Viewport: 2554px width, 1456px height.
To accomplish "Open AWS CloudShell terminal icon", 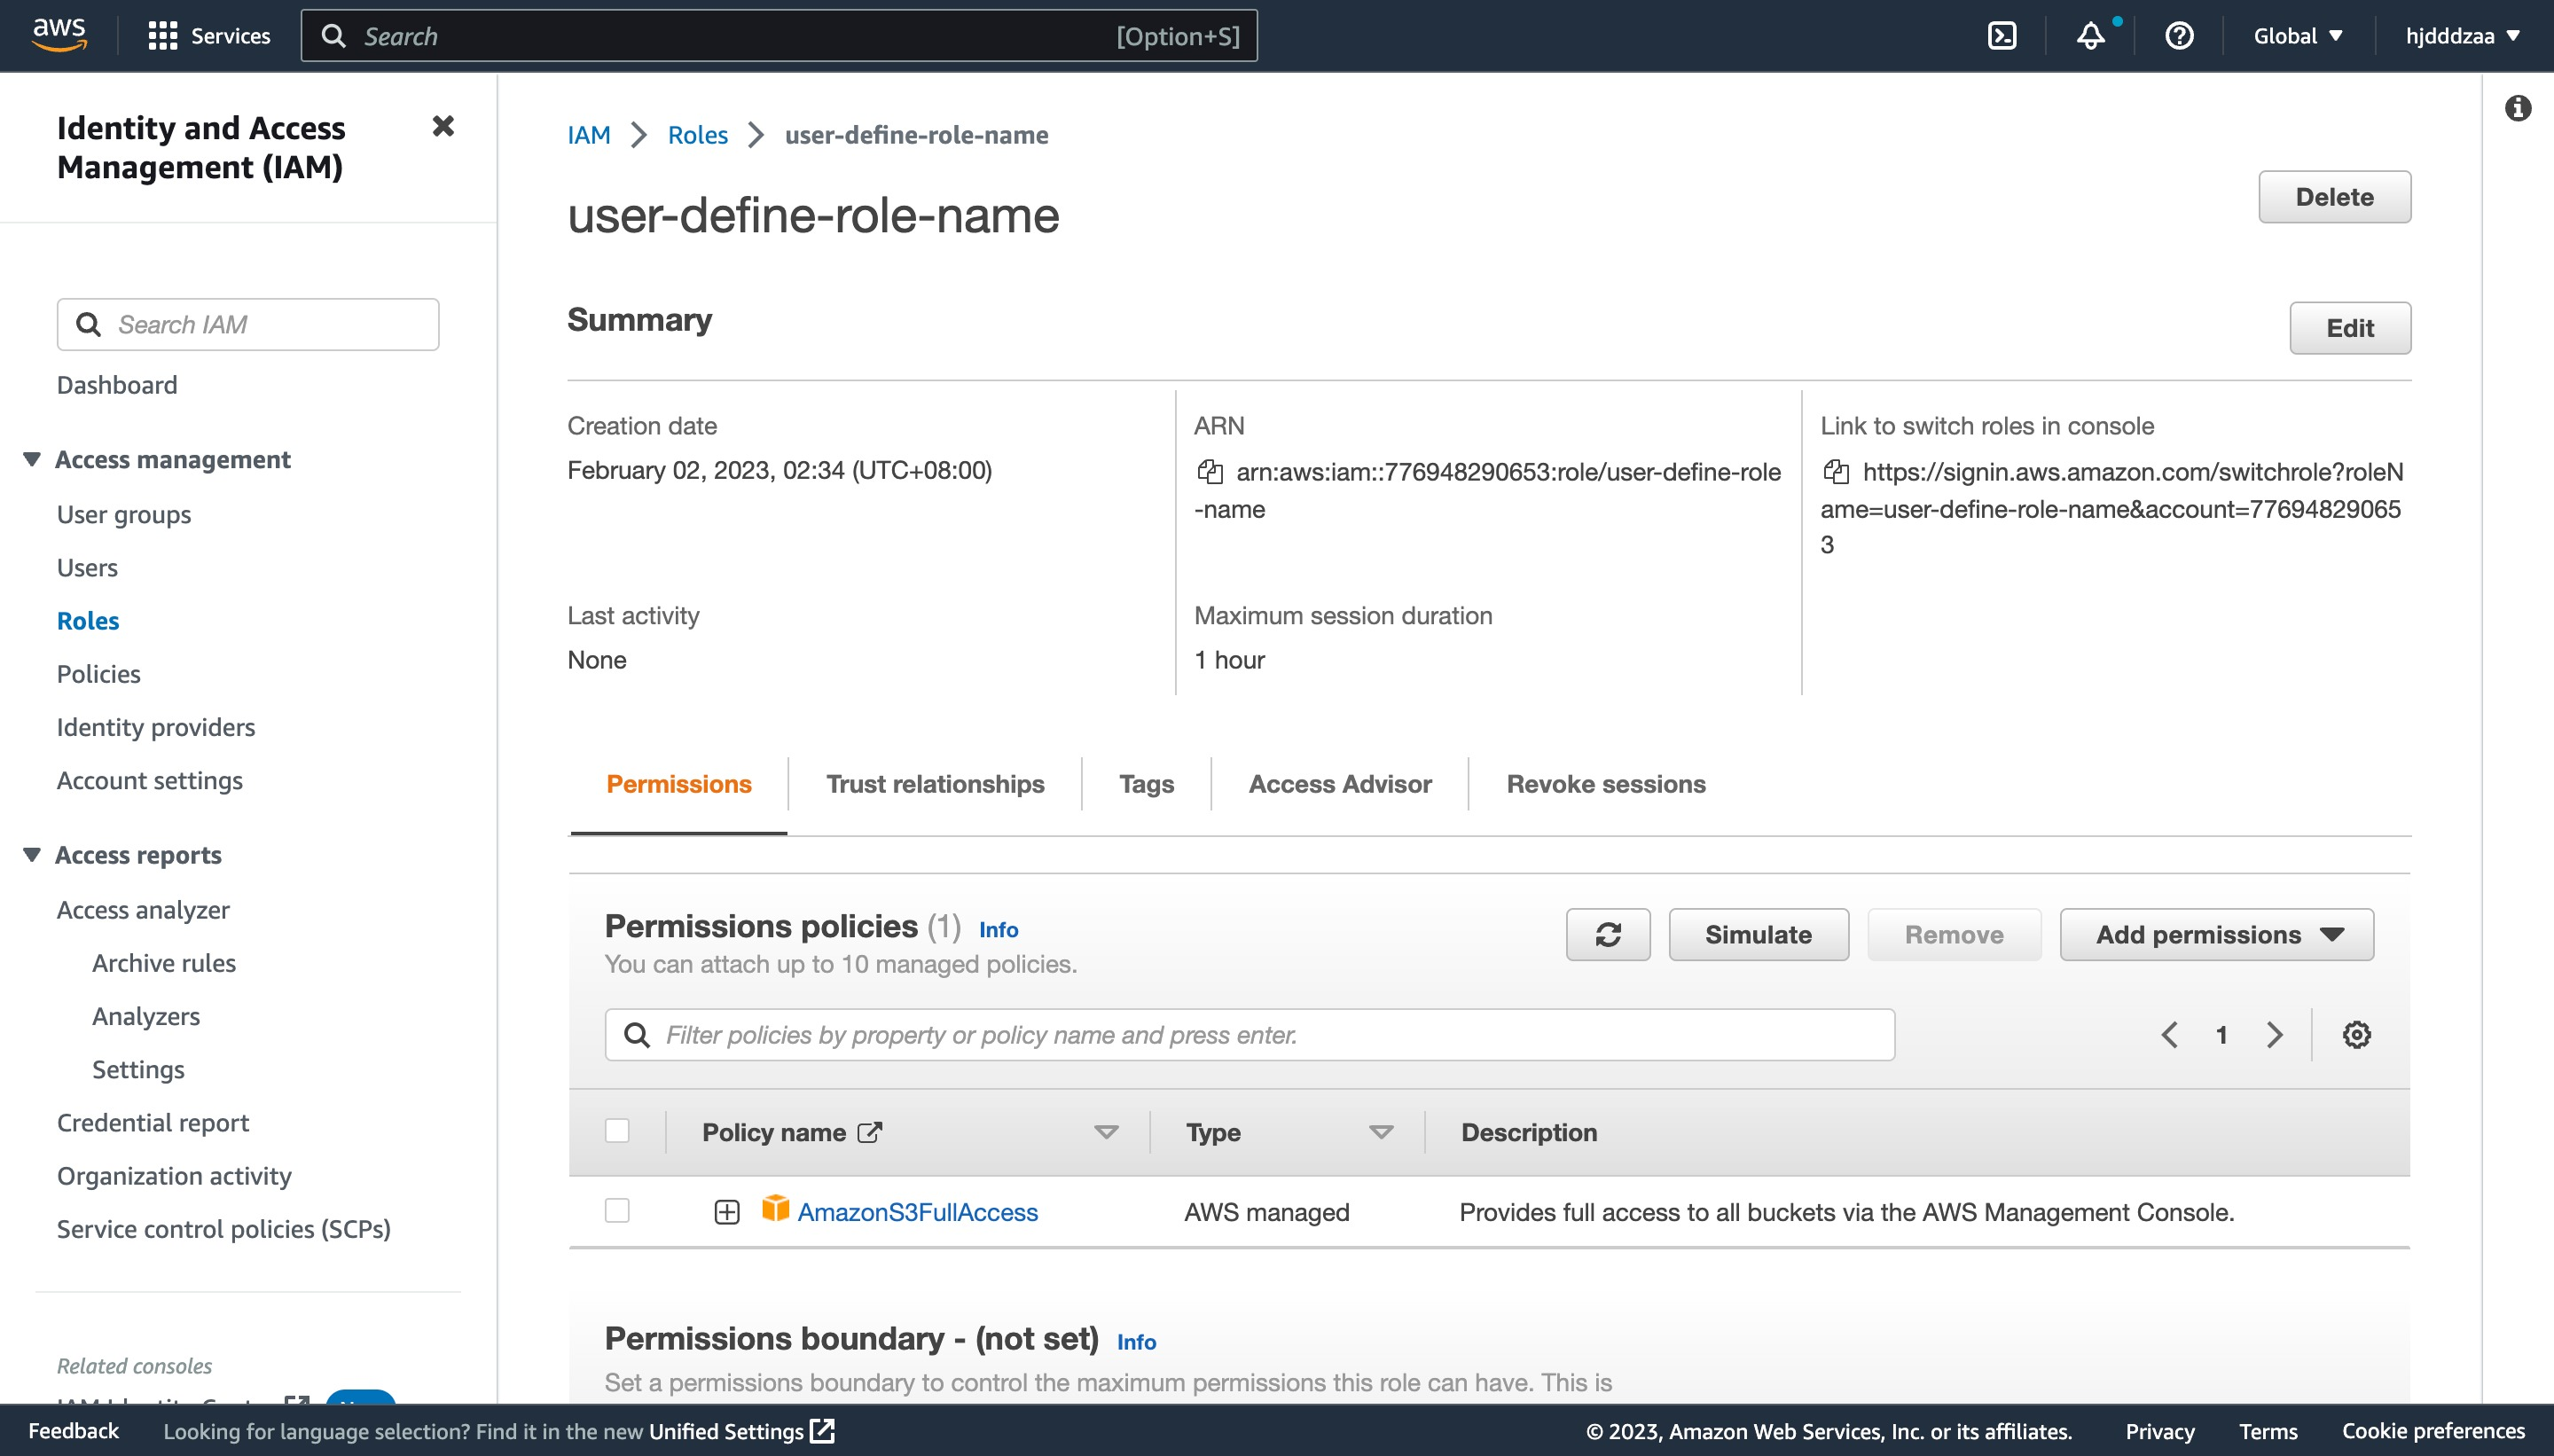I will click(x=2001, y=36).
